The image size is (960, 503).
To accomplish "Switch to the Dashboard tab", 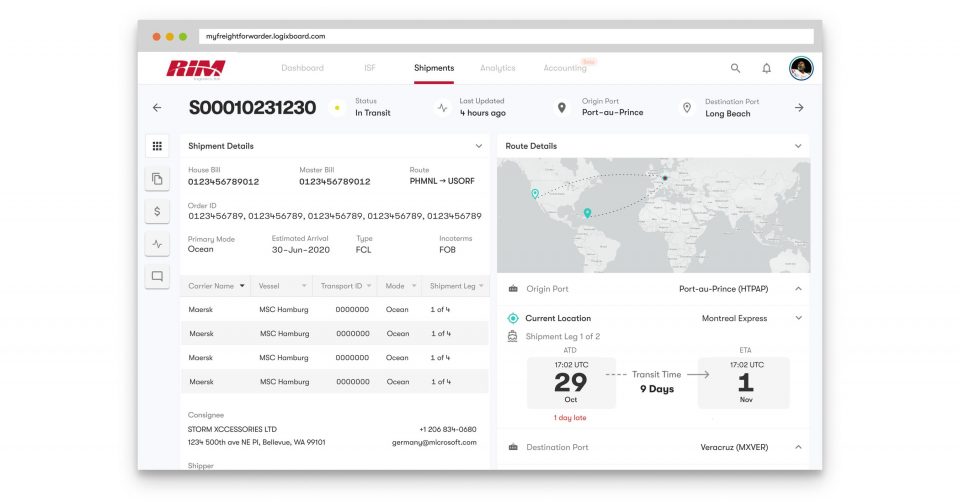I will tap(302, 68).
